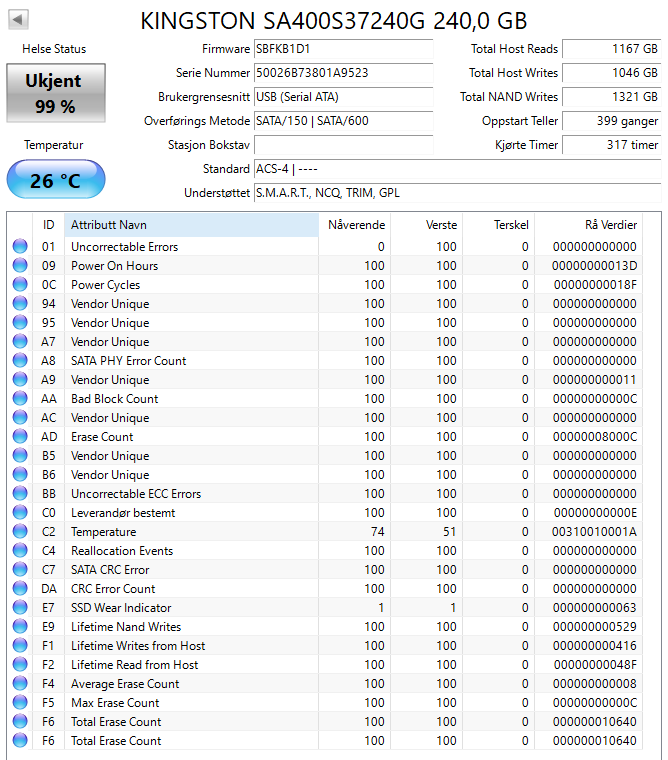668x760 pixels.
Task: Sort by the Nåverende column header
Action: [x=354, y=225]
